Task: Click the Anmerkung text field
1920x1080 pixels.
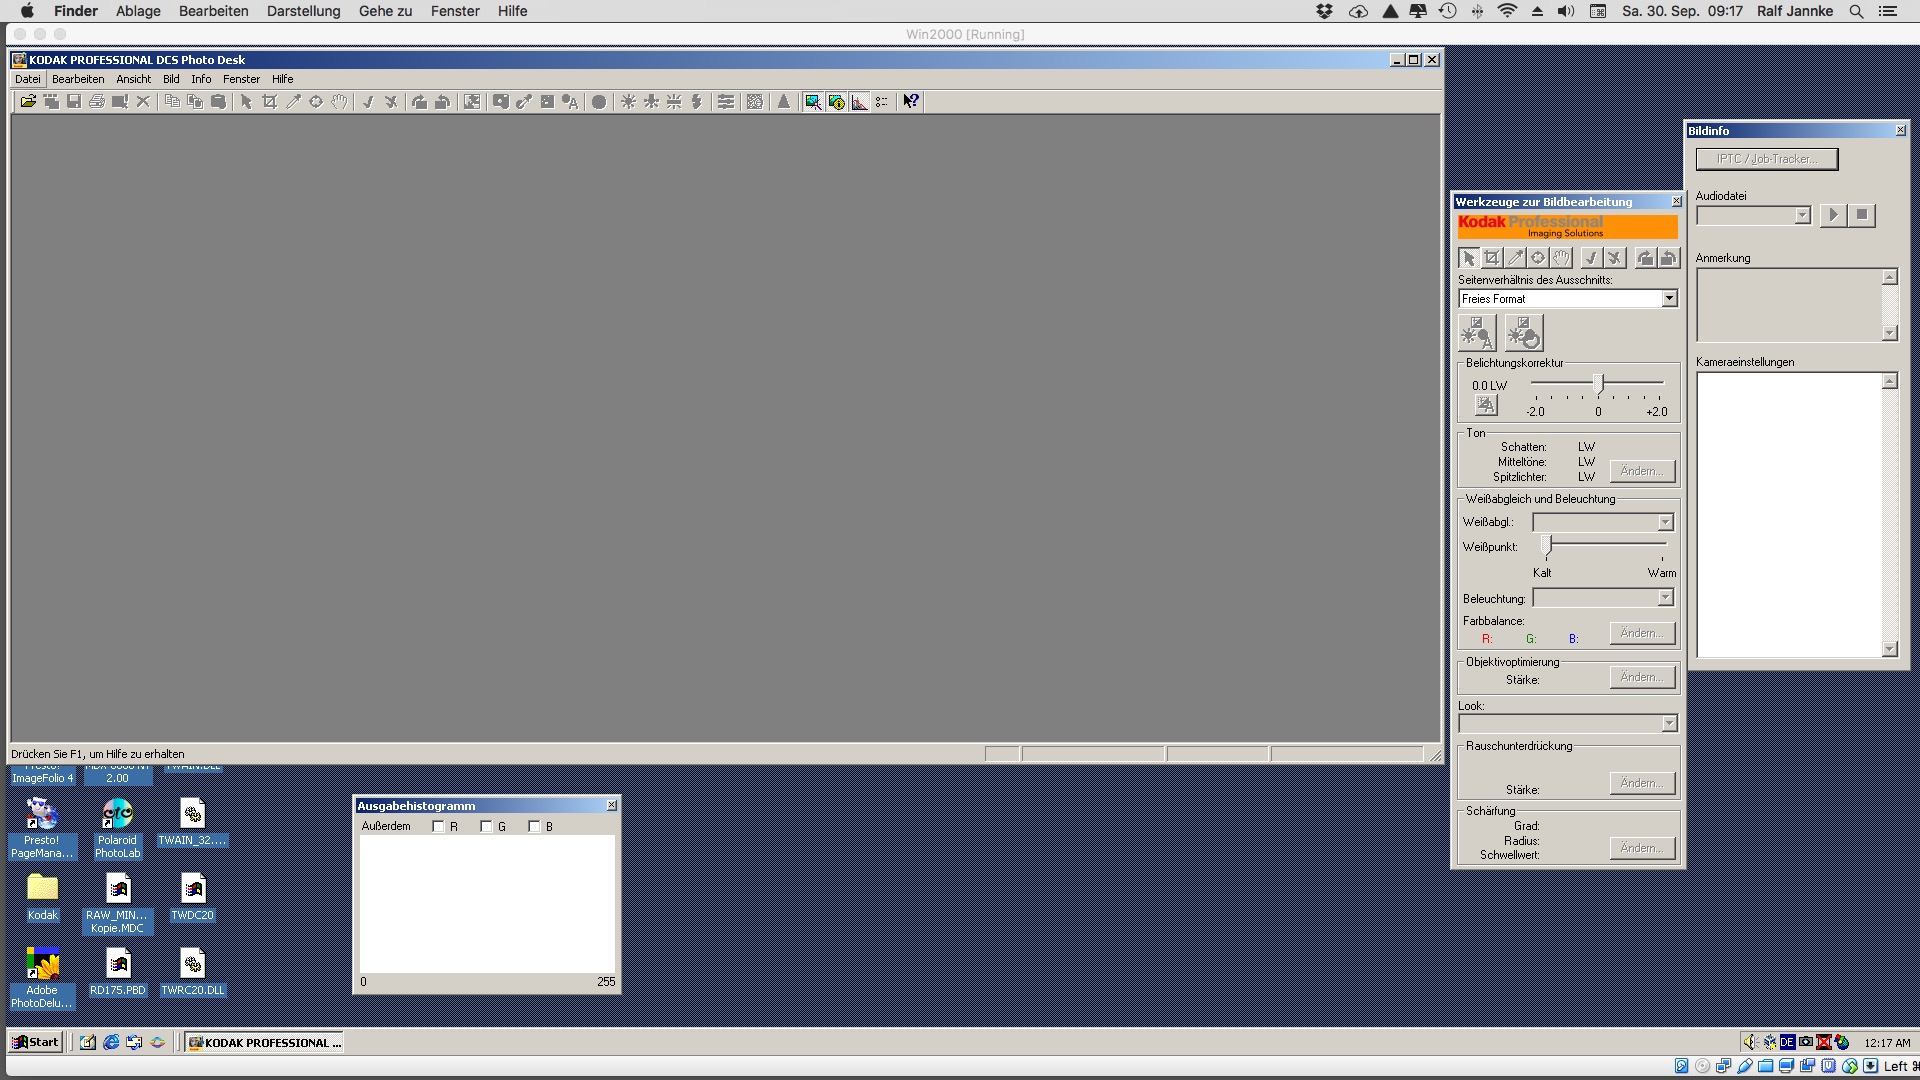Action: (x=1789, y=305)
